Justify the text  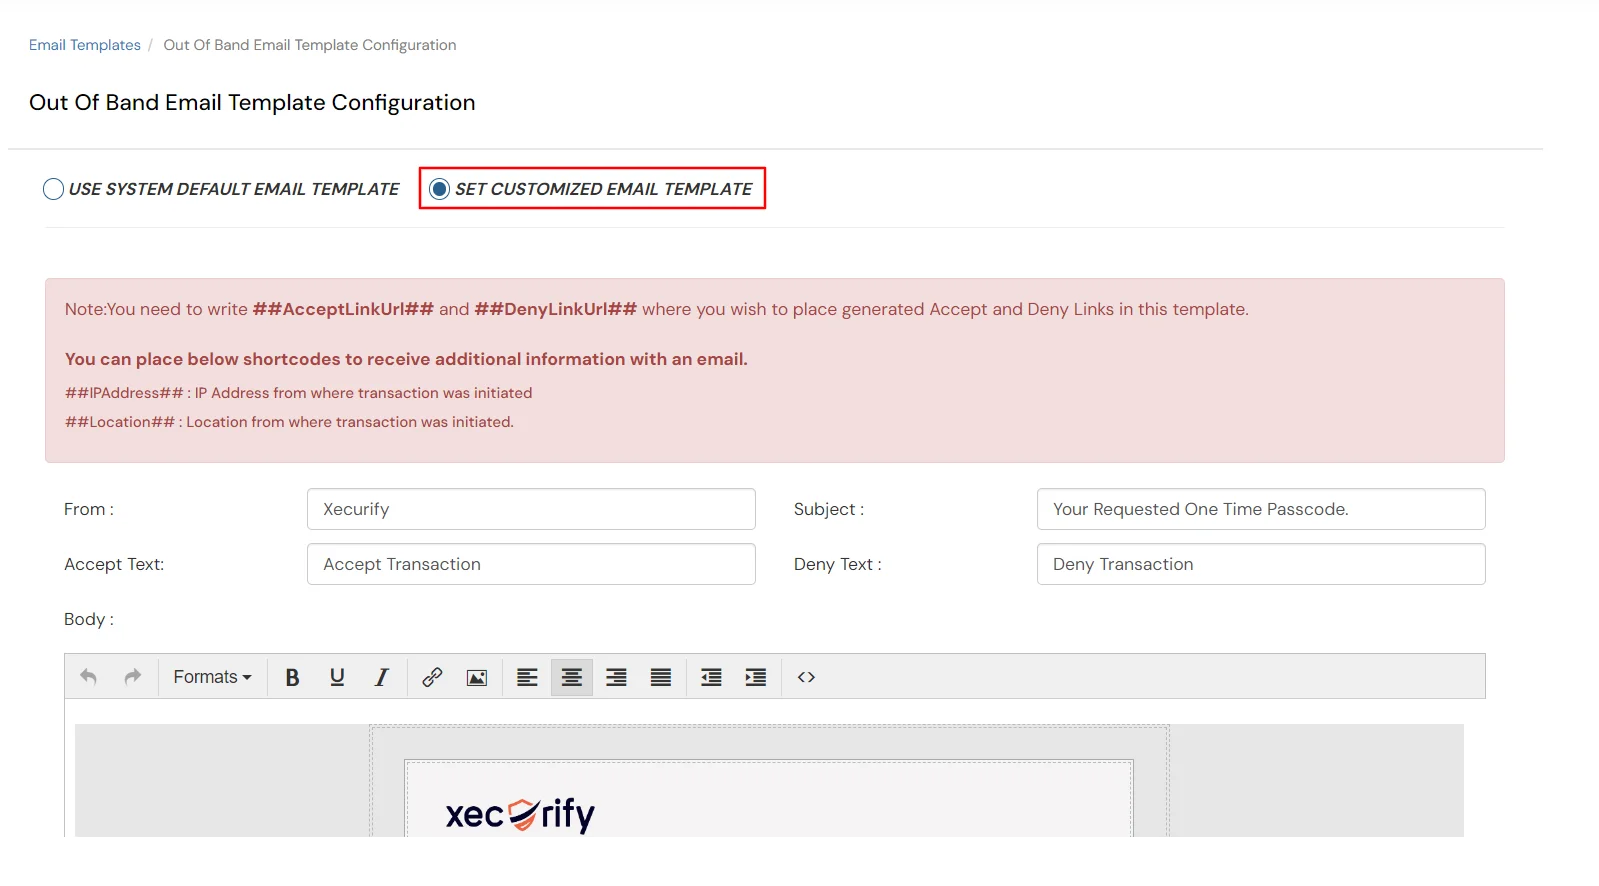tap(661, 677)
